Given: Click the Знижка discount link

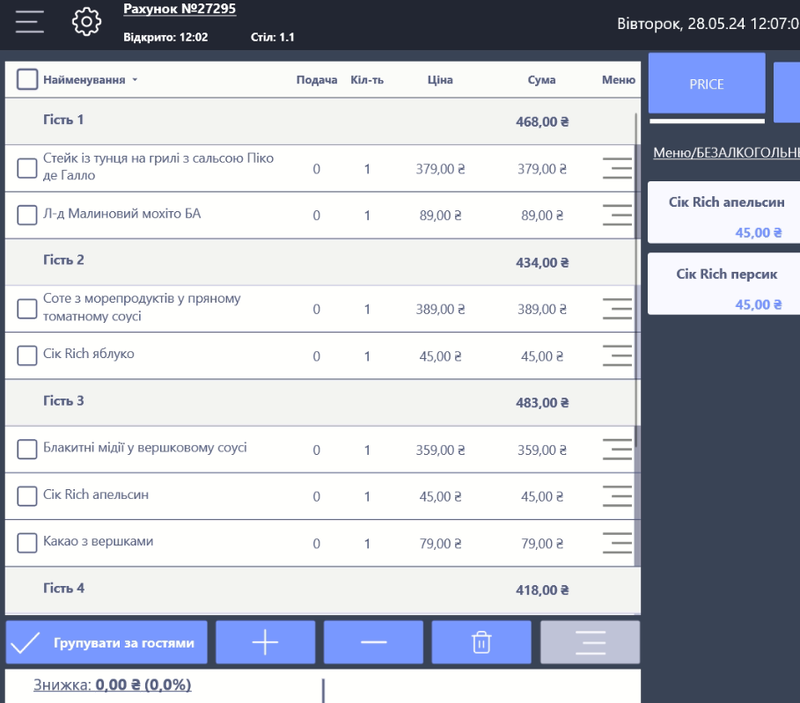Looking at the screenshot, I should pyautogui.click(x=112, y=685).
